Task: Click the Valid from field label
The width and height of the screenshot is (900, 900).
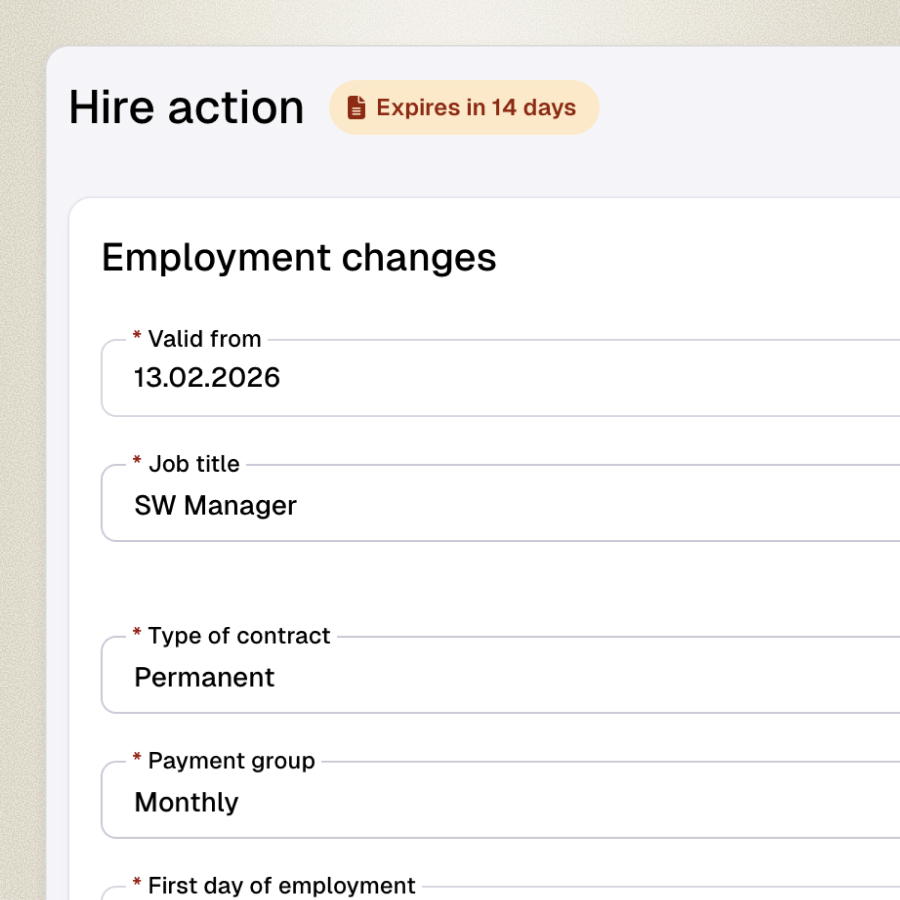Action: click(x=204, y=338)
